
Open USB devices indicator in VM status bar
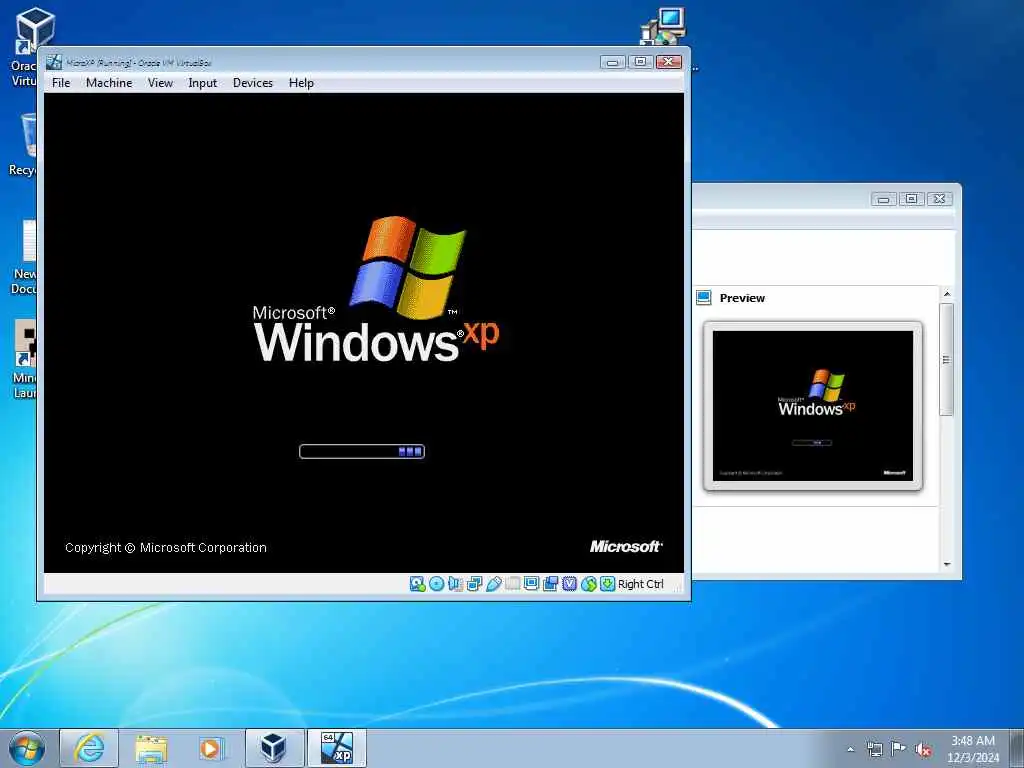coord(494,584)
